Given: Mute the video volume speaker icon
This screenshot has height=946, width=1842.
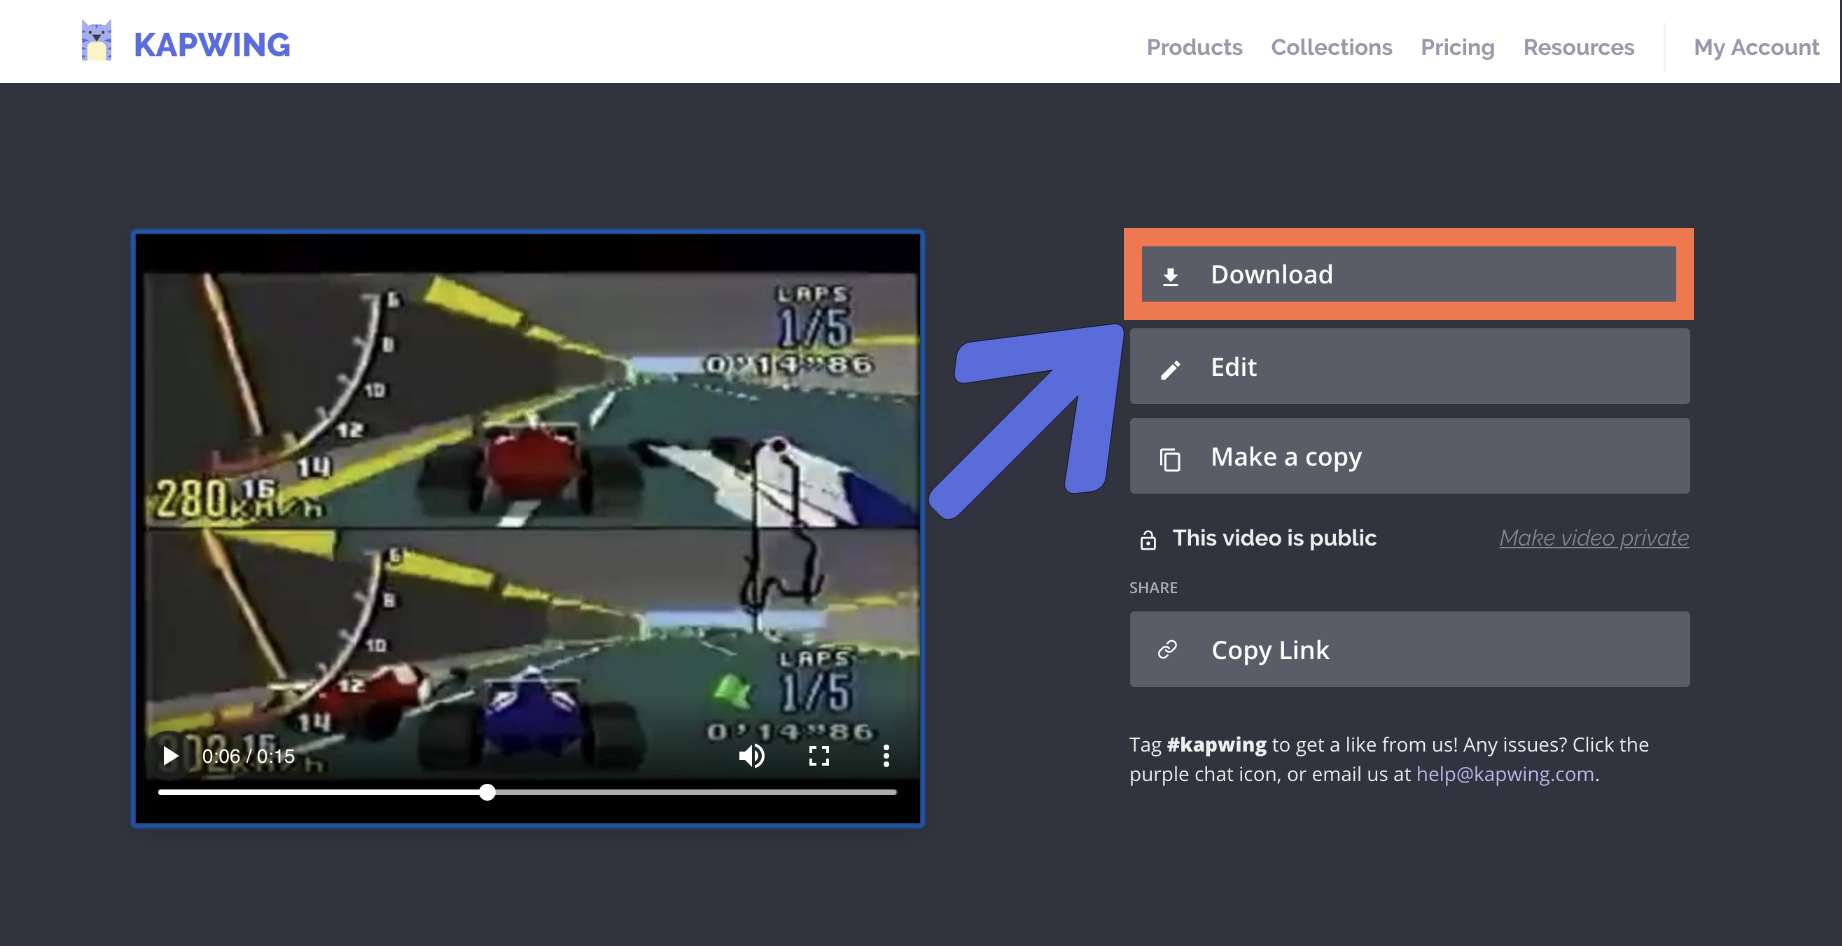Looking at the screenshot, I should click(751, 756).
